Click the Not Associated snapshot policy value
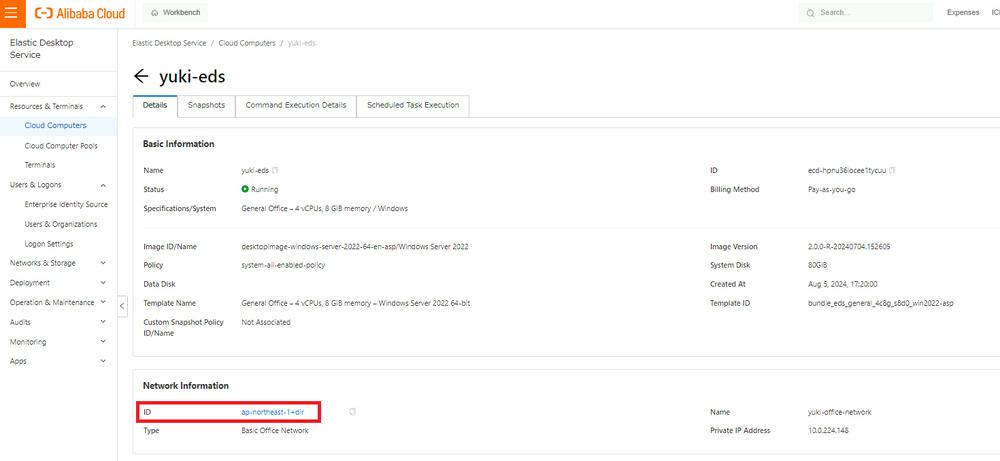1000x461 pixels. (266, 323)
